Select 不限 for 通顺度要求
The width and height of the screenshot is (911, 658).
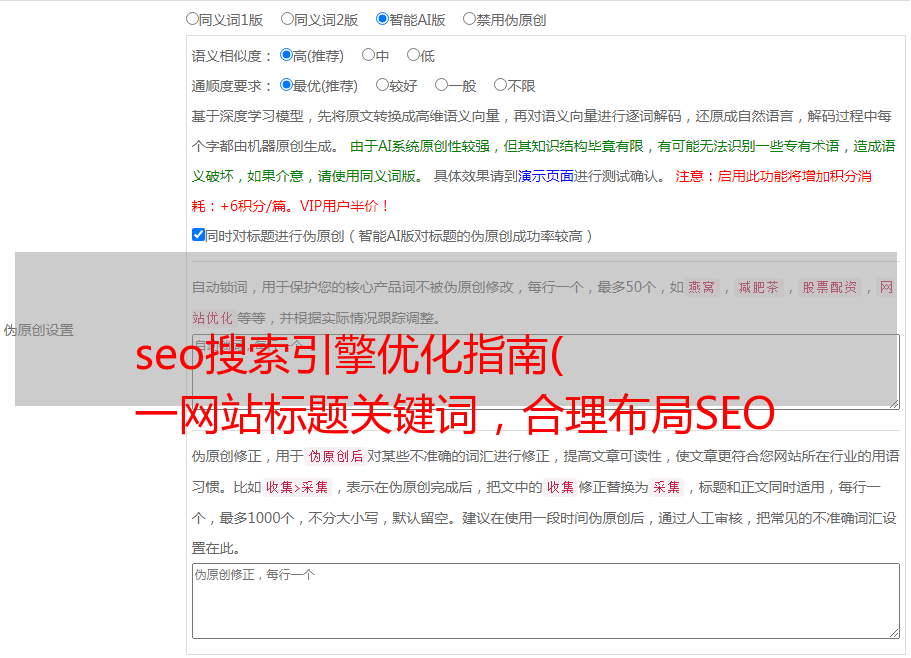tap(500, 86)
